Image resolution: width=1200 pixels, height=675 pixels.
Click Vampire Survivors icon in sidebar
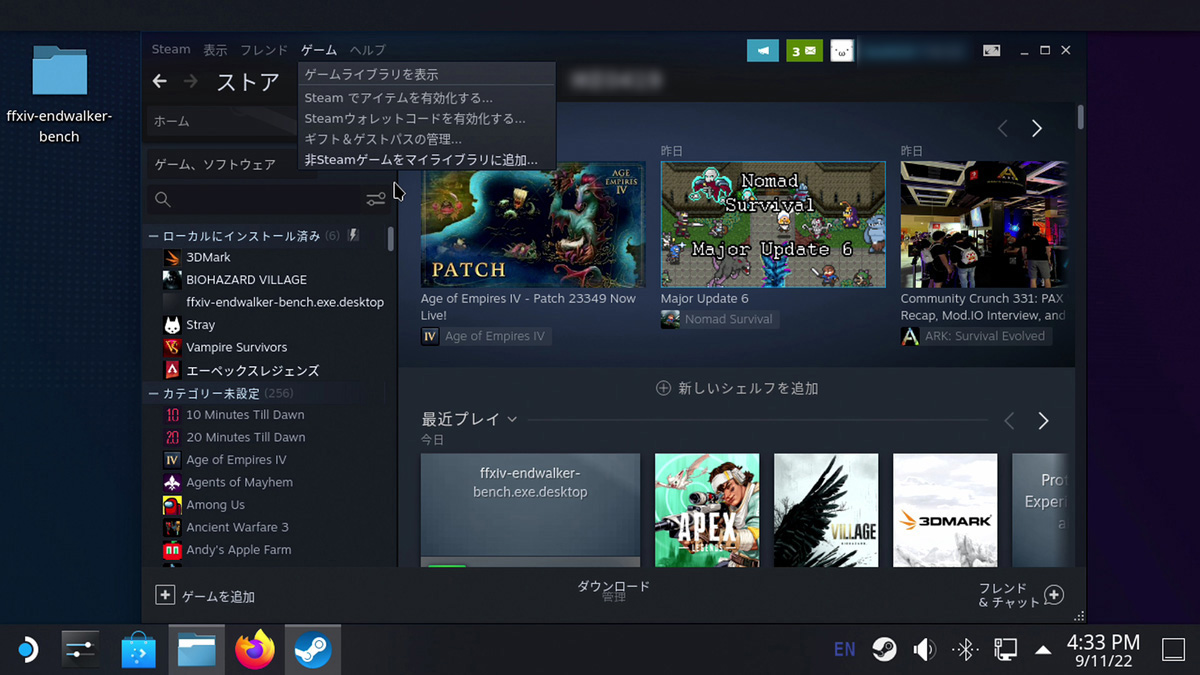[172, 347]
